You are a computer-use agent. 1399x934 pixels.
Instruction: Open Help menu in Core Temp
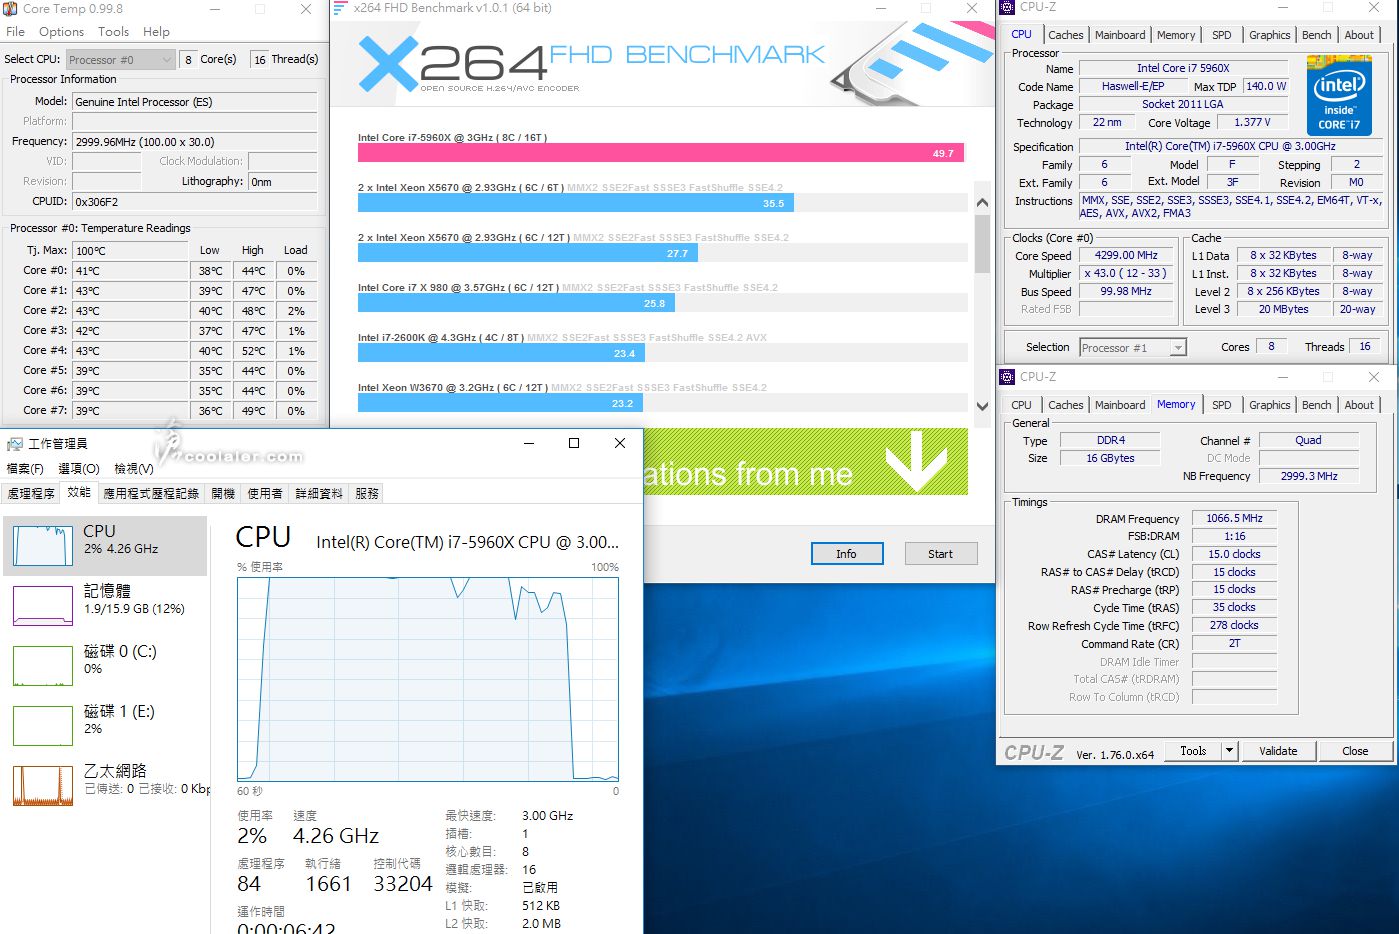pos(156,32)
